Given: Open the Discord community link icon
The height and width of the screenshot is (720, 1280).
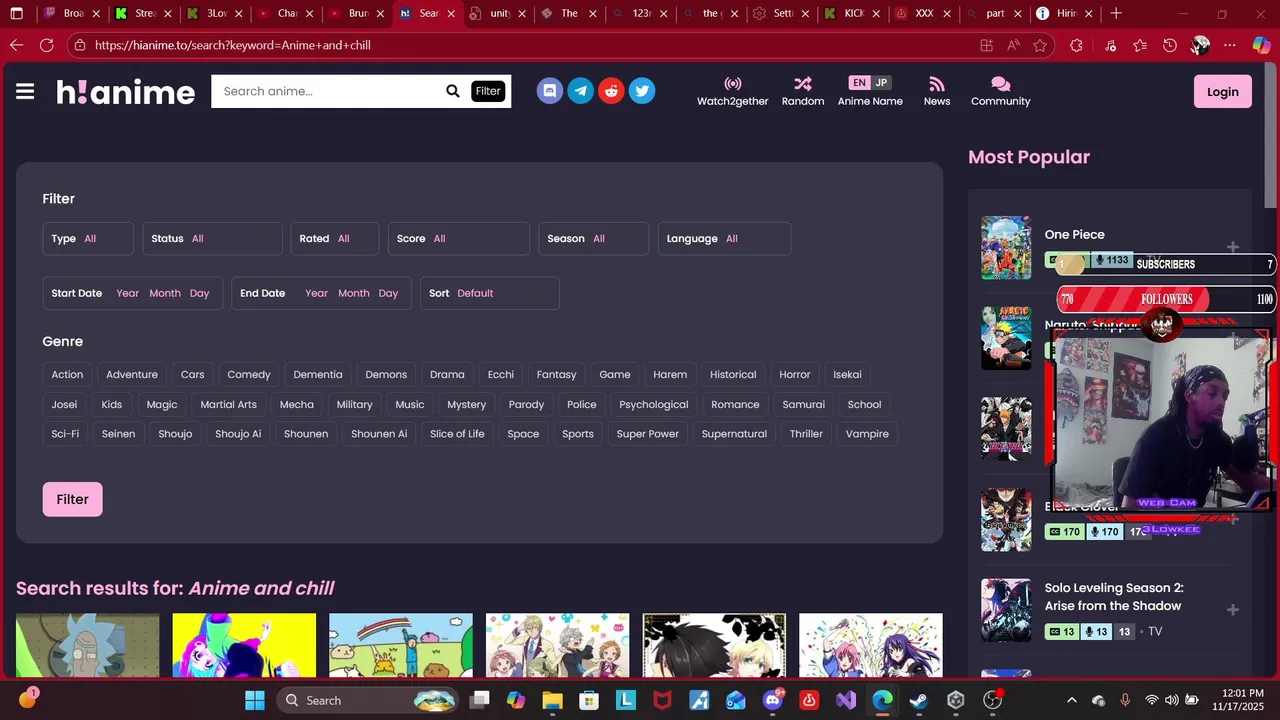Looking at the screenshot, I should pos(549,91).
